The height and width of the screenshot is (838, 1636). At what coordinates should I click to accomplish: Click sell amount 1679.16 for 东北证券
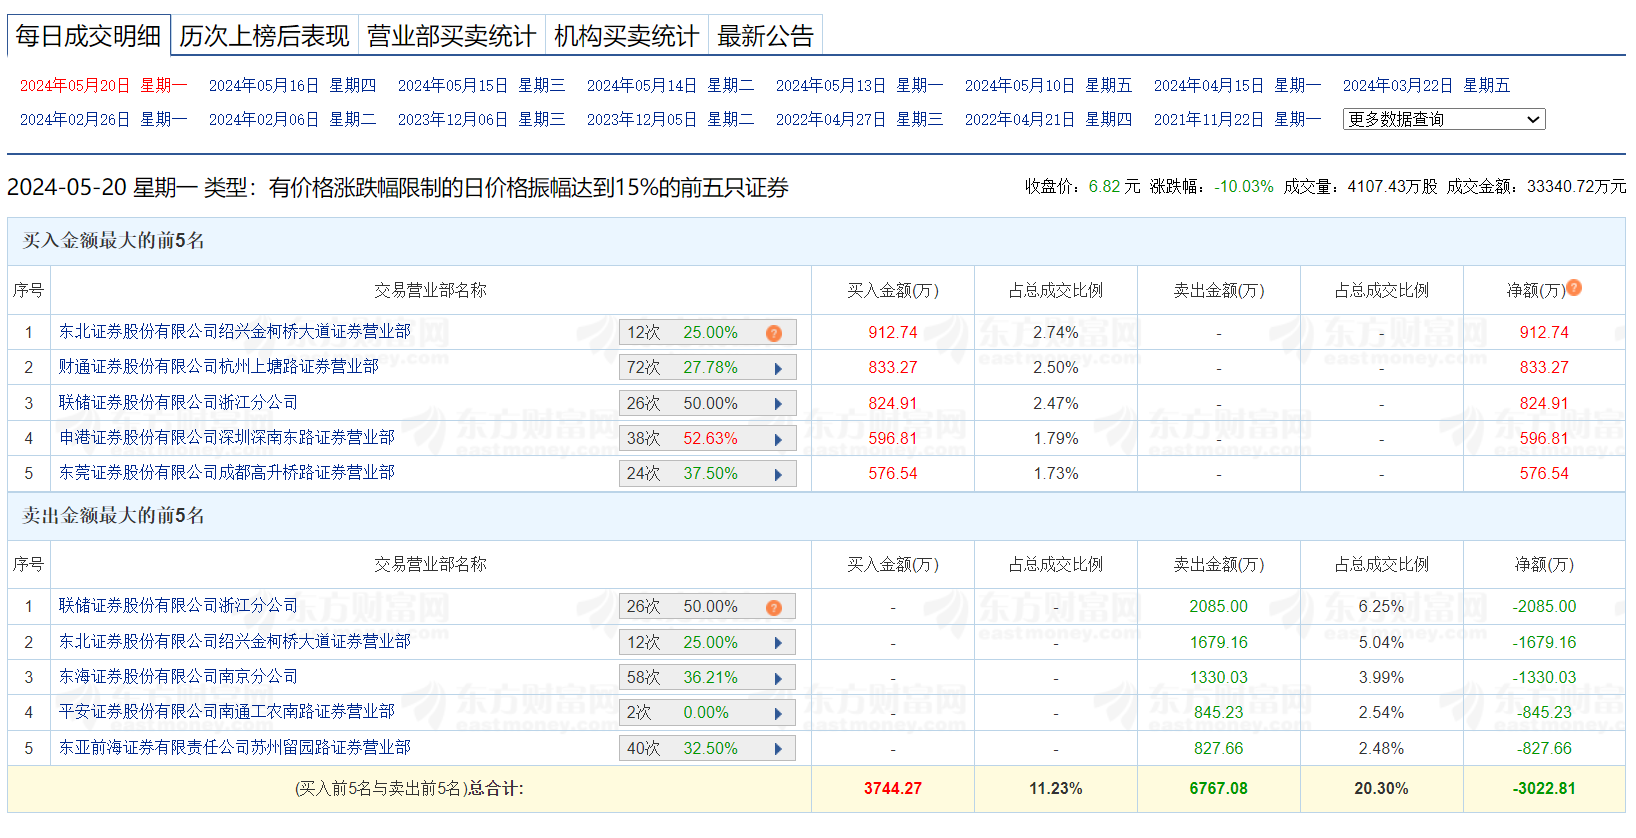coord(1218,642)
